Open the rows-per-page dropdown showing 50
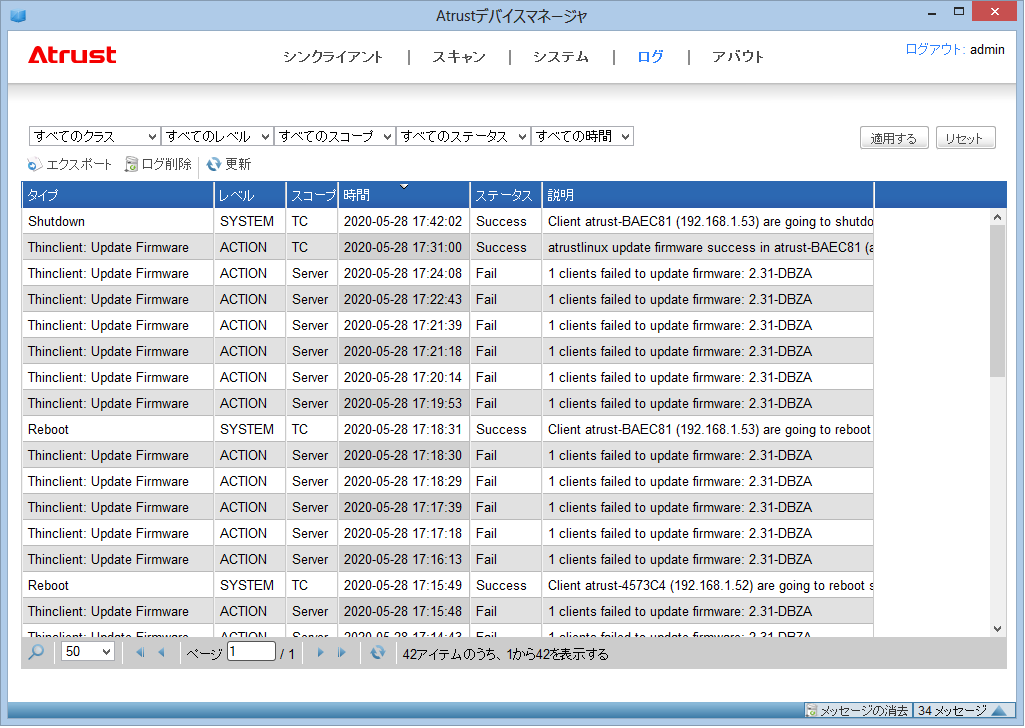This screenshot has height=728, width=1025. pyautogui.click(x=88, y=652)
